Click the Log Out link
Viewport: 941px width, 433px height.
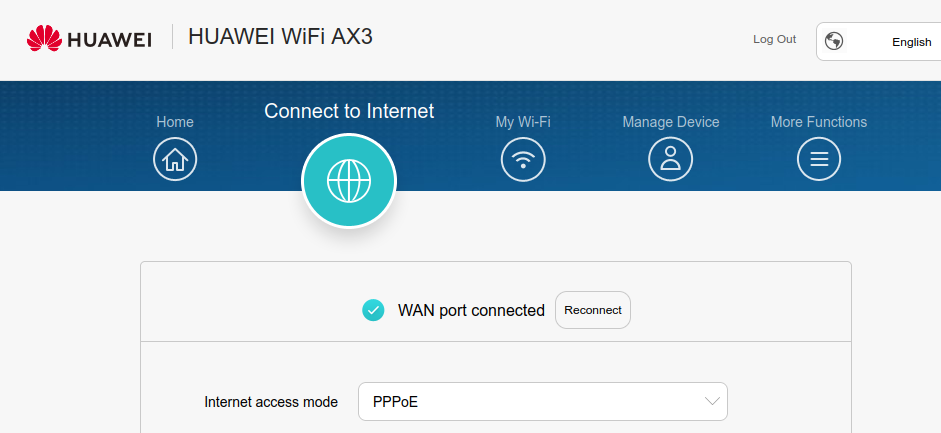click(775, 39)
